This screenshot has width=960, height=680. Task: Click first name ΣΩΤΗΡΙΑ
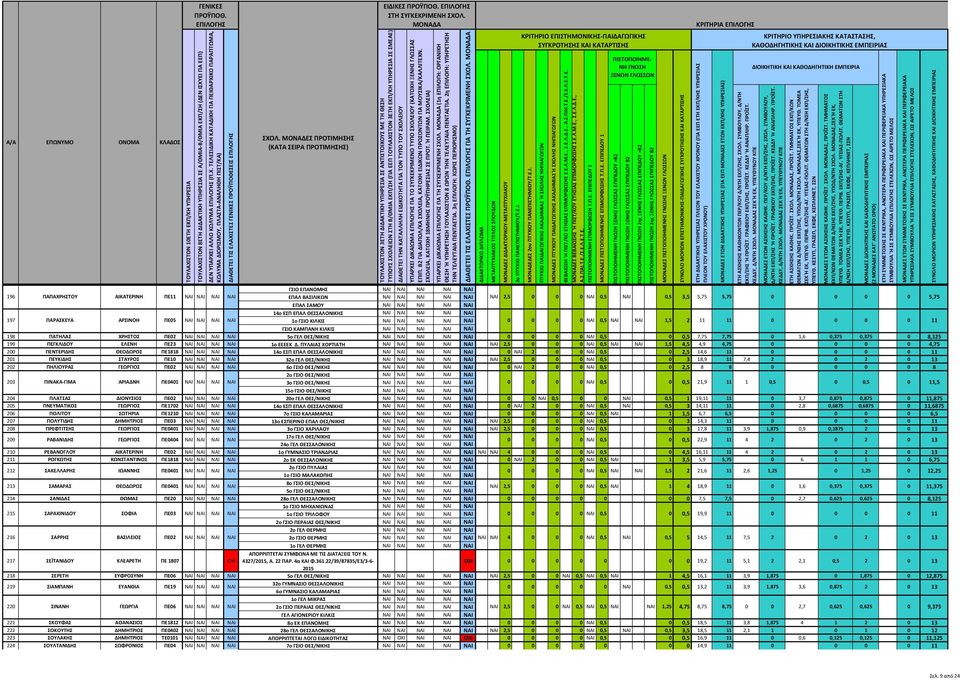coord(129,413)
